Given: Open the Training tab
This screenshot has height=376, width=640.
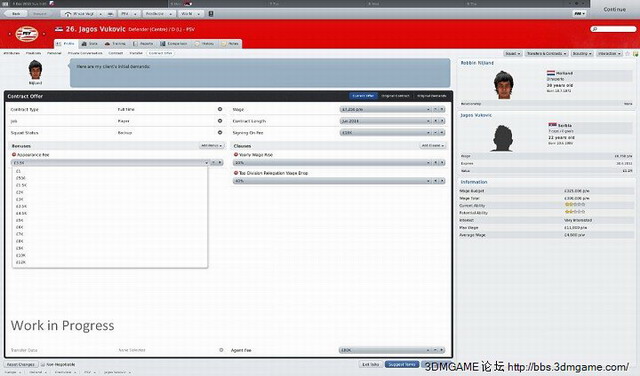Looking at the screenshot, I should tap(115, 43).
